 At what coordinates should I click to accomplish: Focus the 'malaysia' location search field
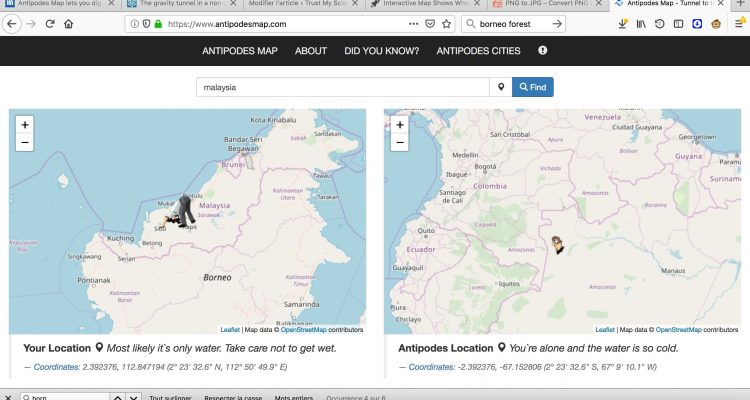[343, 87]
